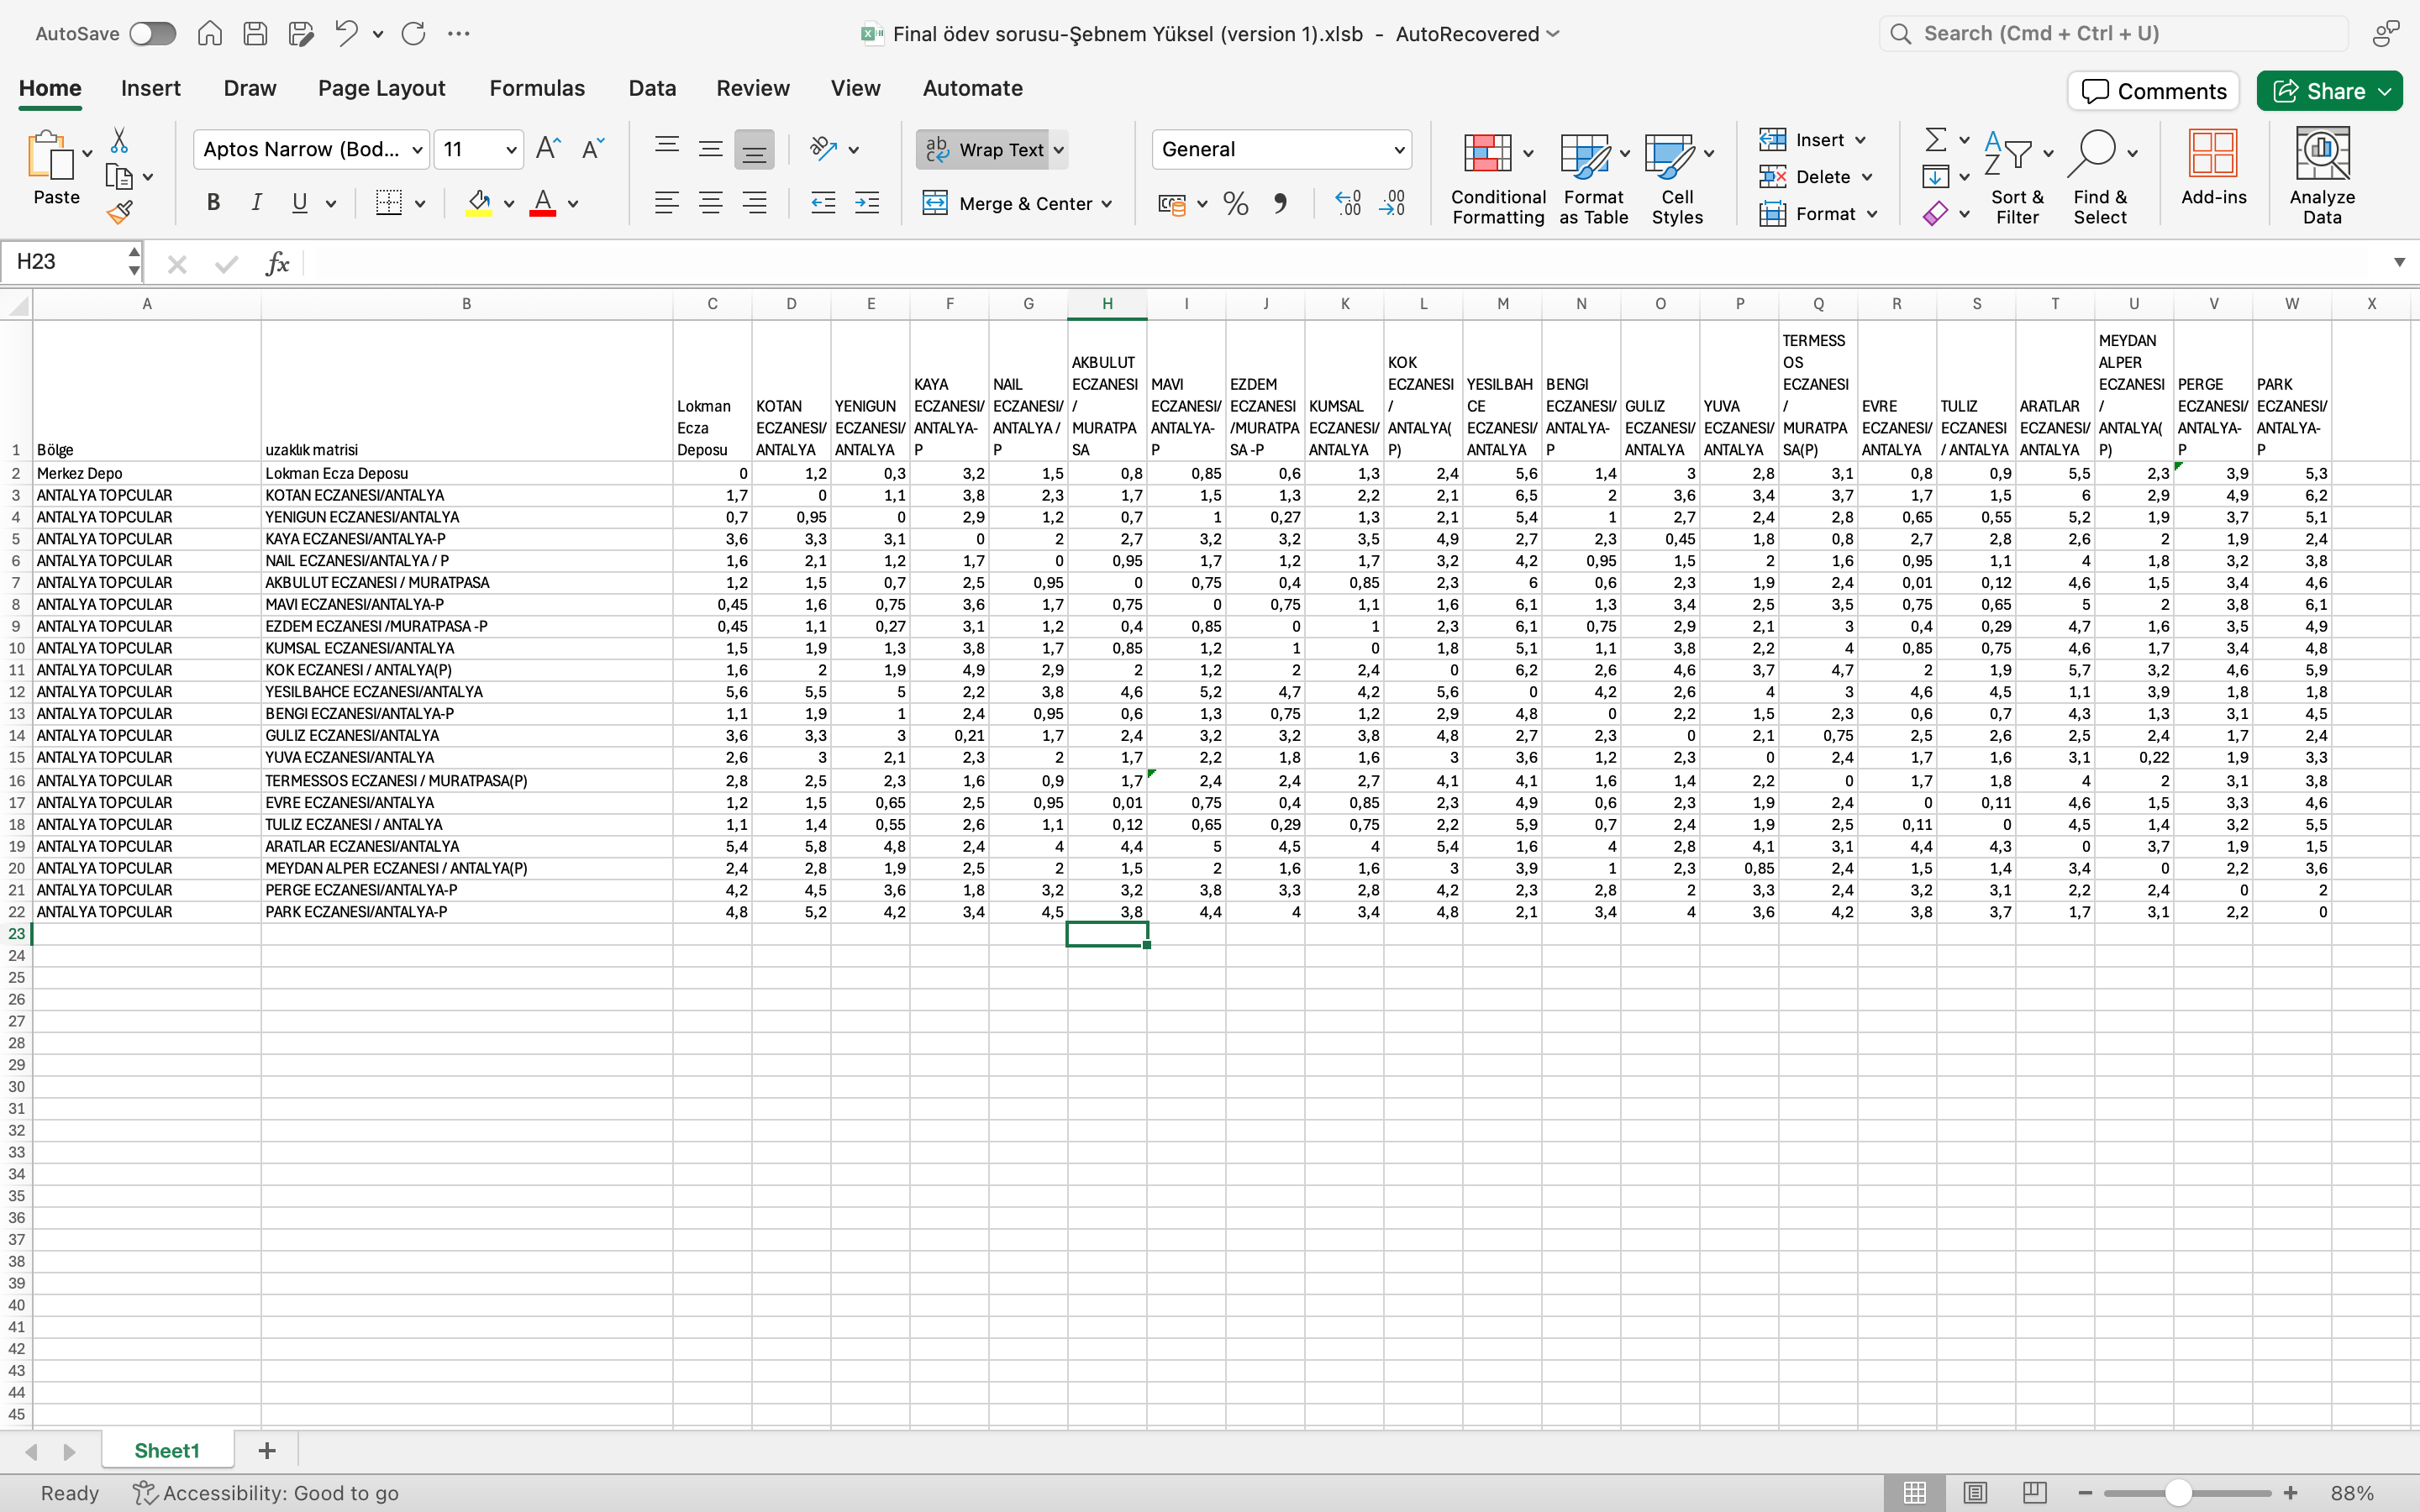2420x1512 pixels.
Task: Open the font name dropdown
Action: (x=417, y=150)
